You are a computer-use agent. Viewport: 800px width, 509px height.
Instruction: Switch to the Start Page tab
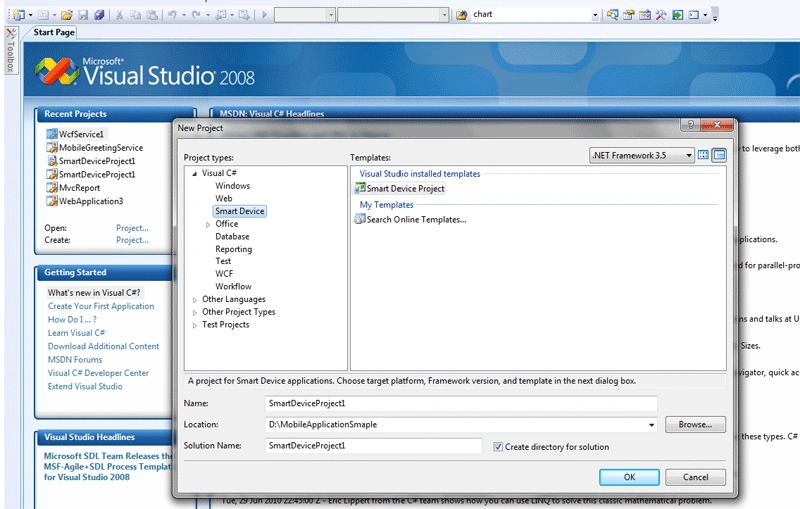[54, 32]
